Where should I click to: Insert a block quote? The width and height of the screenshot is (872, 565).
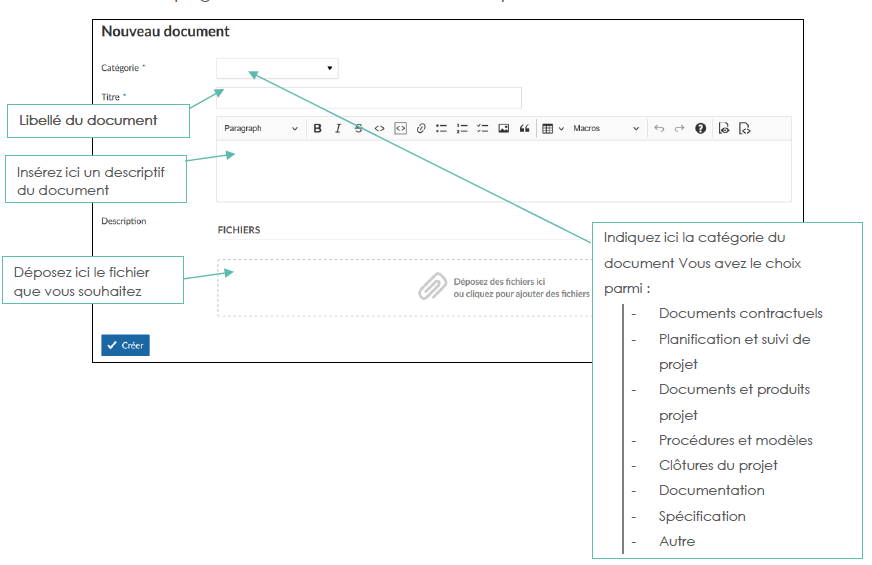pyautogui.click(x=524, y=129)
